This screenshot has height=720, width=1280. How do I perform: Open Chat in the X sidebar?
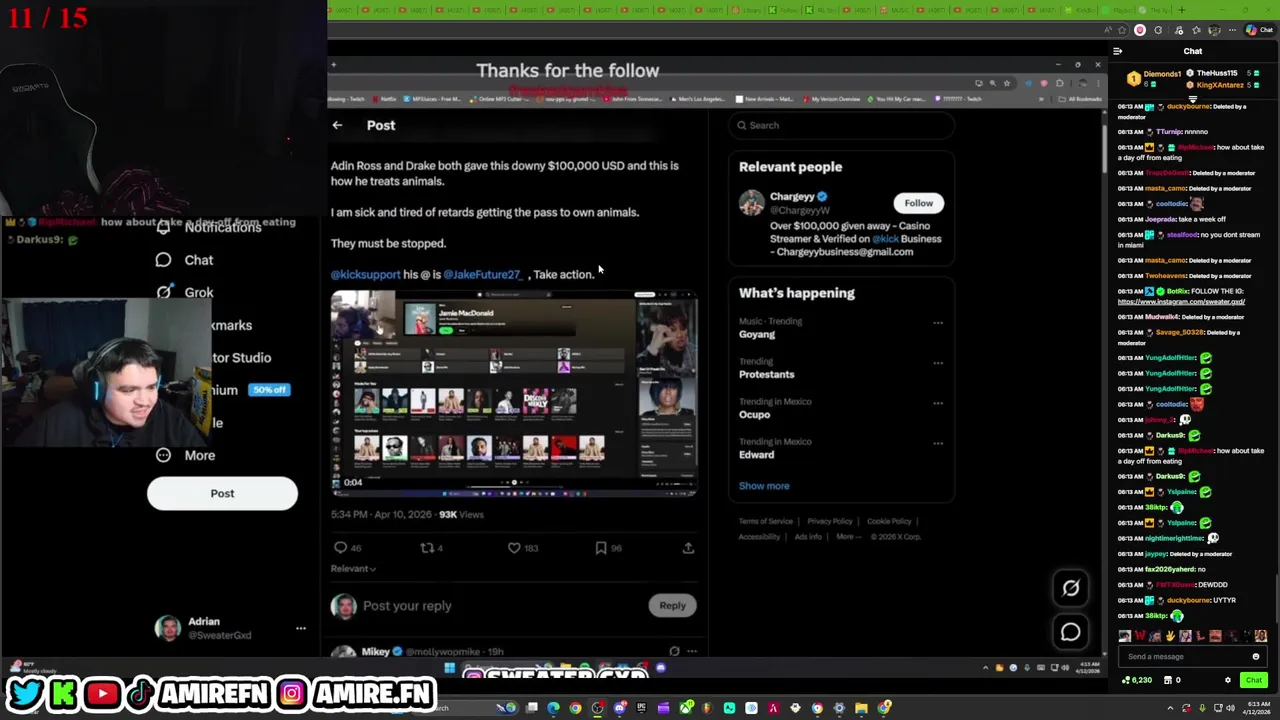click(x=185, y=260)
